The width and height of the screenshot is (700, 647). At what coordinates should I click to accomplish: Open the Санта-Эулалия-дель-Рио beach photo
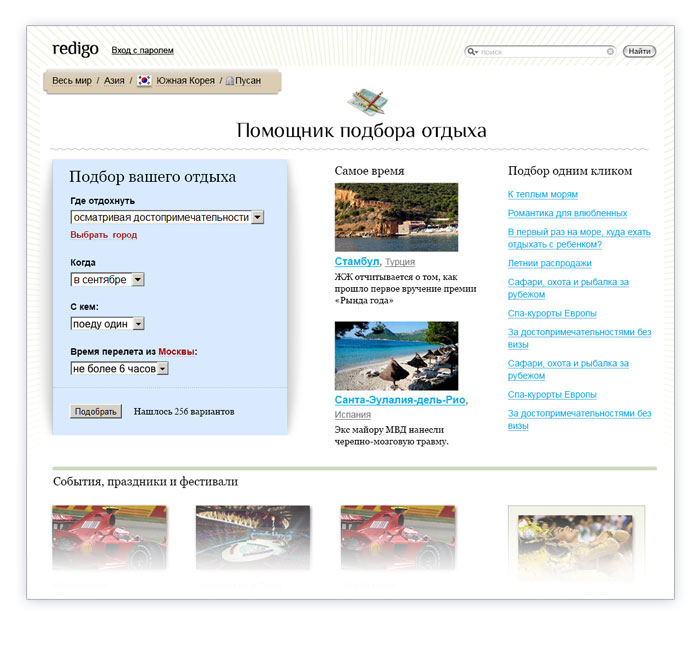(x=396, y=355)
